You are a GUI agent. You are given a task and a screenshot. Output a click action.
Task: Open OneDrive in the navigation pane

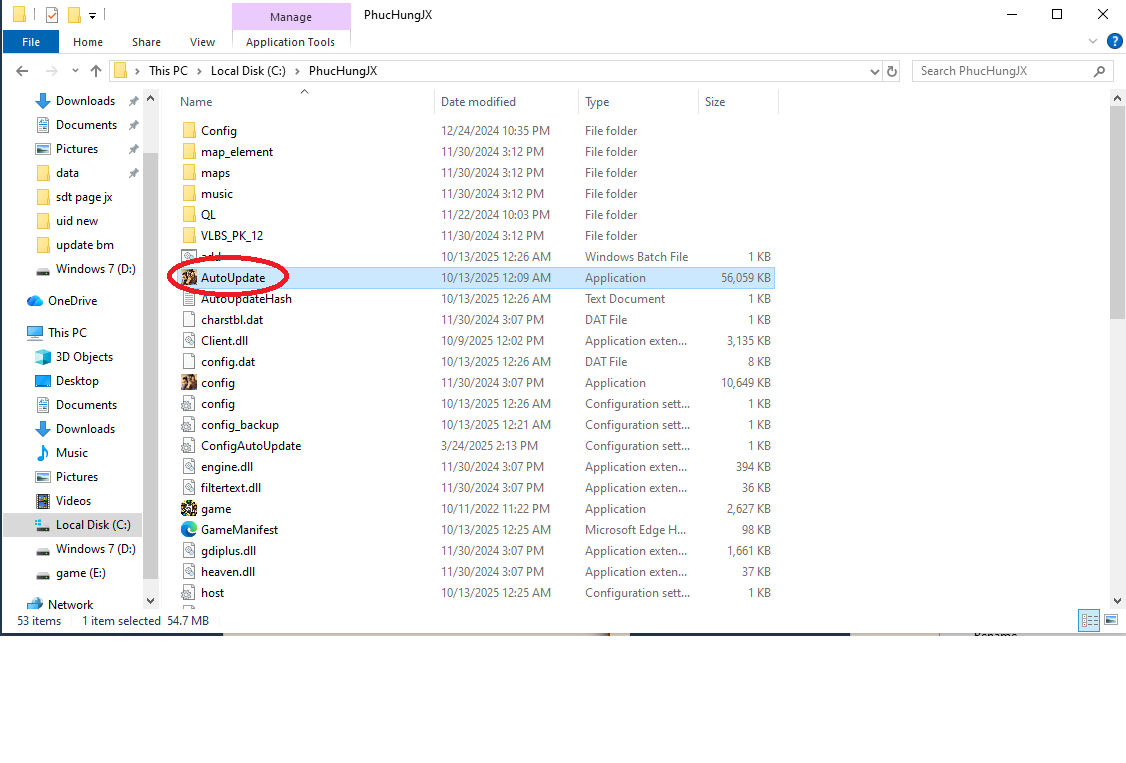tap(71, 301)
